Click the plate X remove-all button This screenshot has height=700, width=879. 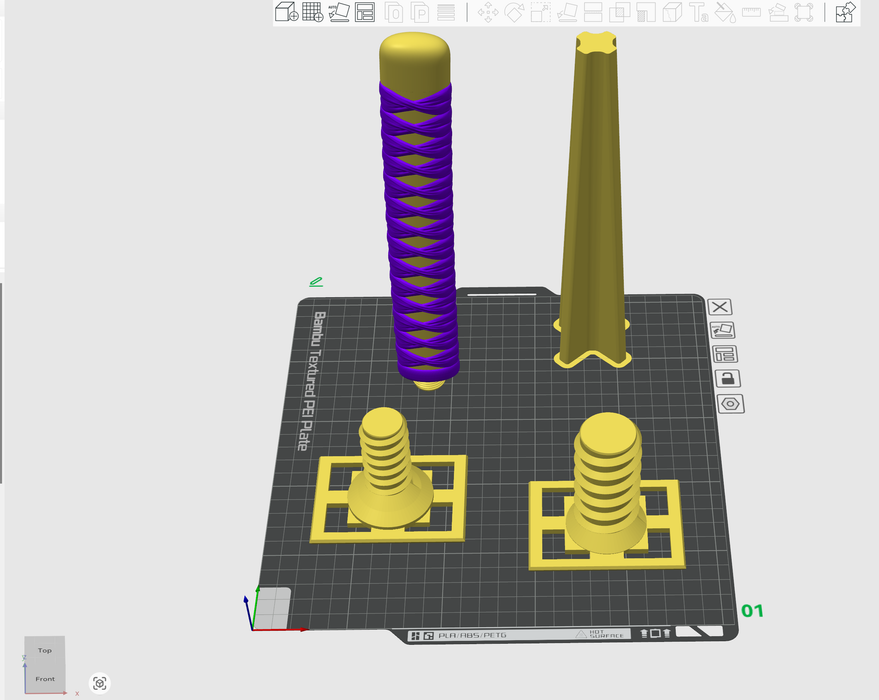point(720,307)
